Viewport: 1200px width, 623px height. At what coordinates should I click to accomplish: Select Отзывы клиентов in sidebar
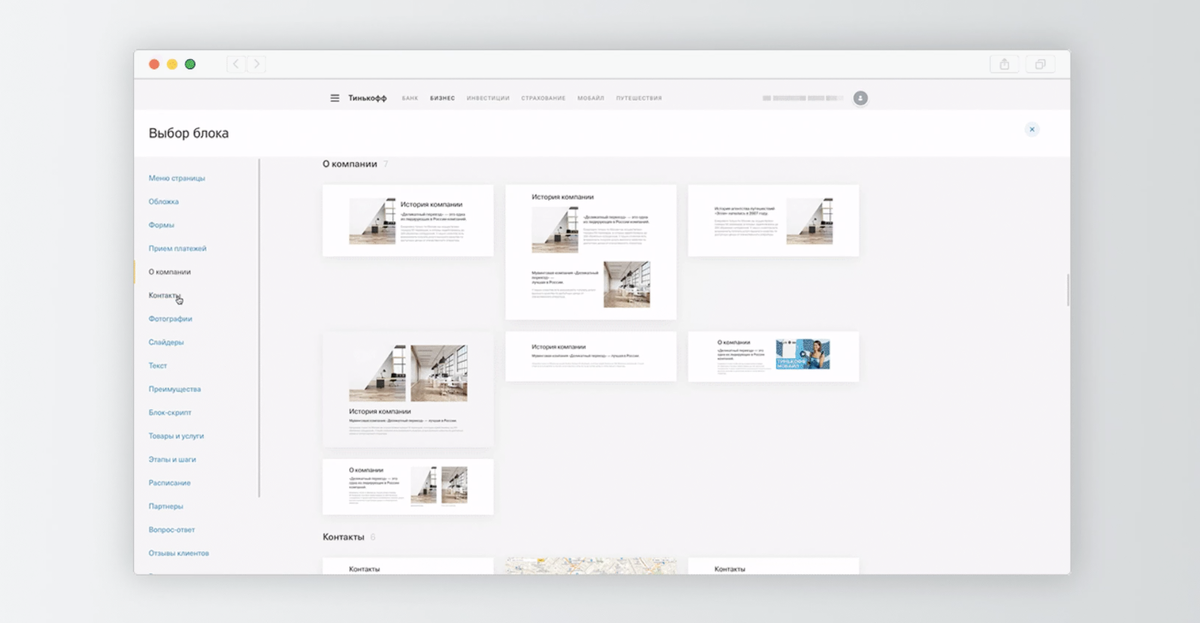pyautogui.click(x=179, y=553)
